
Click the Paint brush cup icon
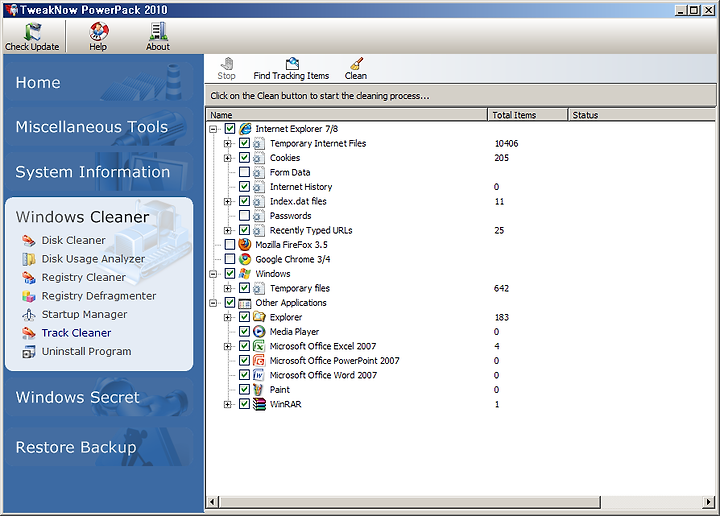[x=259, y=390]
